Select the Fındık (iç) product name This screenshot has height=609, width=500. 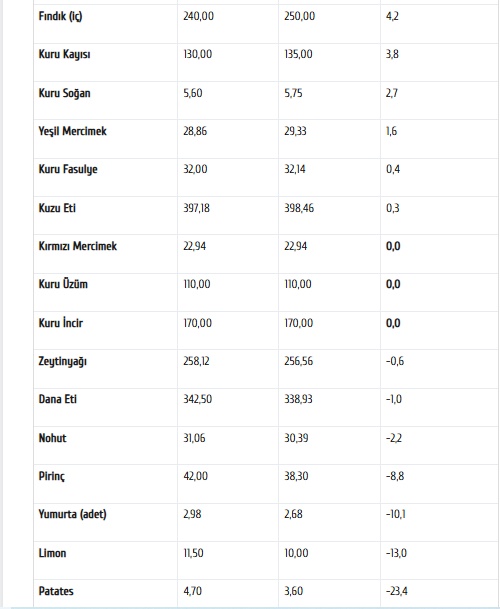60,16
